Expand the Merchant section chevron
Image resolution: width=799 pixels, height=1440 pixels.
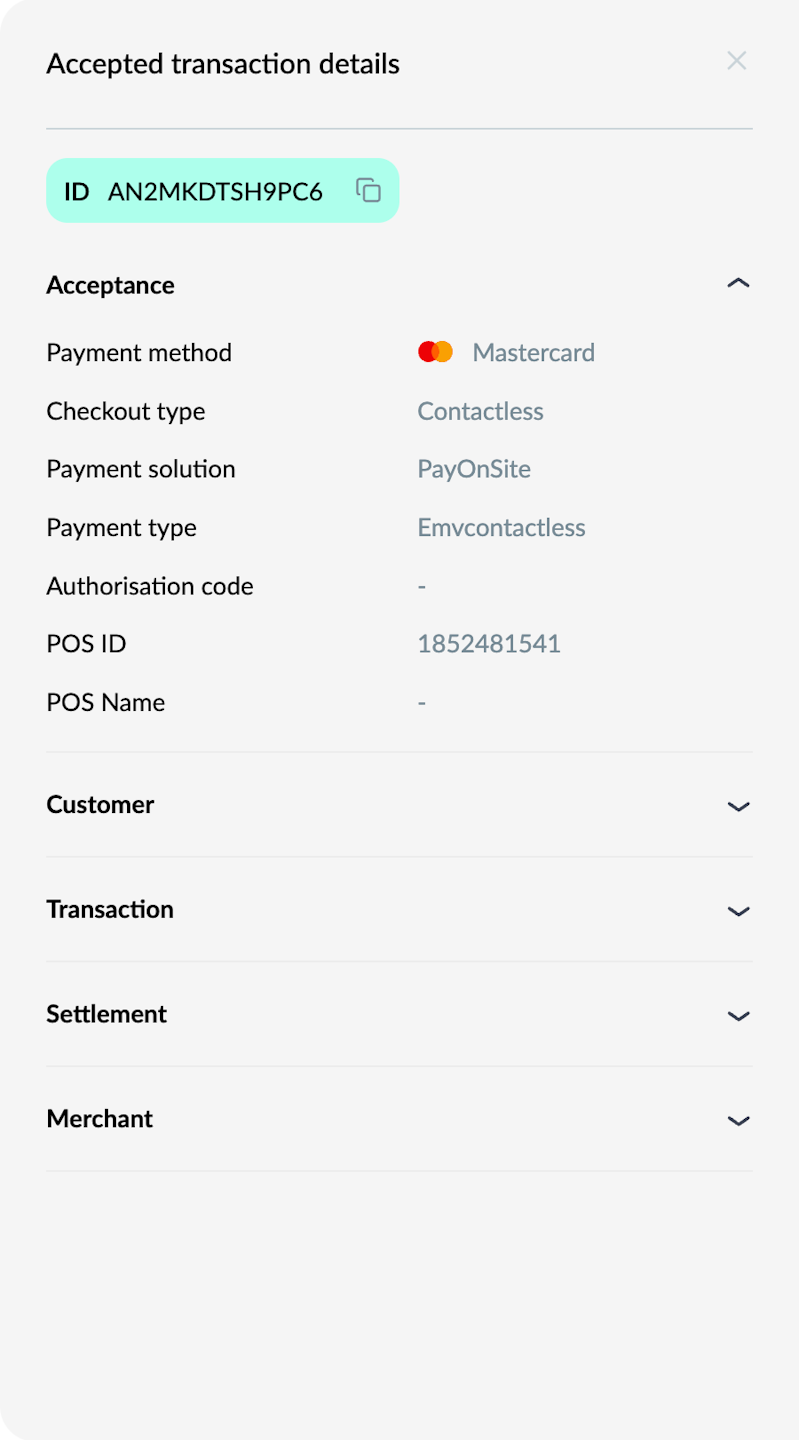pyautogui.click(x=738, y=1121)
